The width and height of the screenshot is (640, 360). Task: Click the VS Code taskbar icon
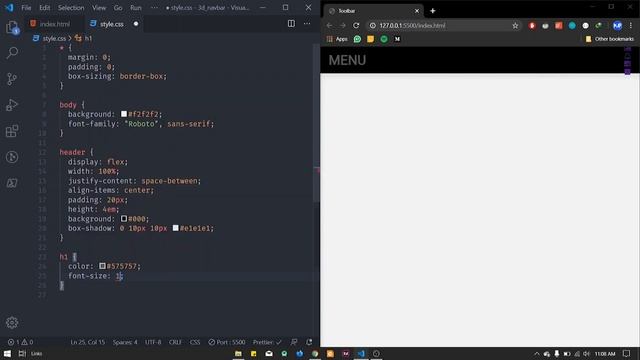pos(361,353)
